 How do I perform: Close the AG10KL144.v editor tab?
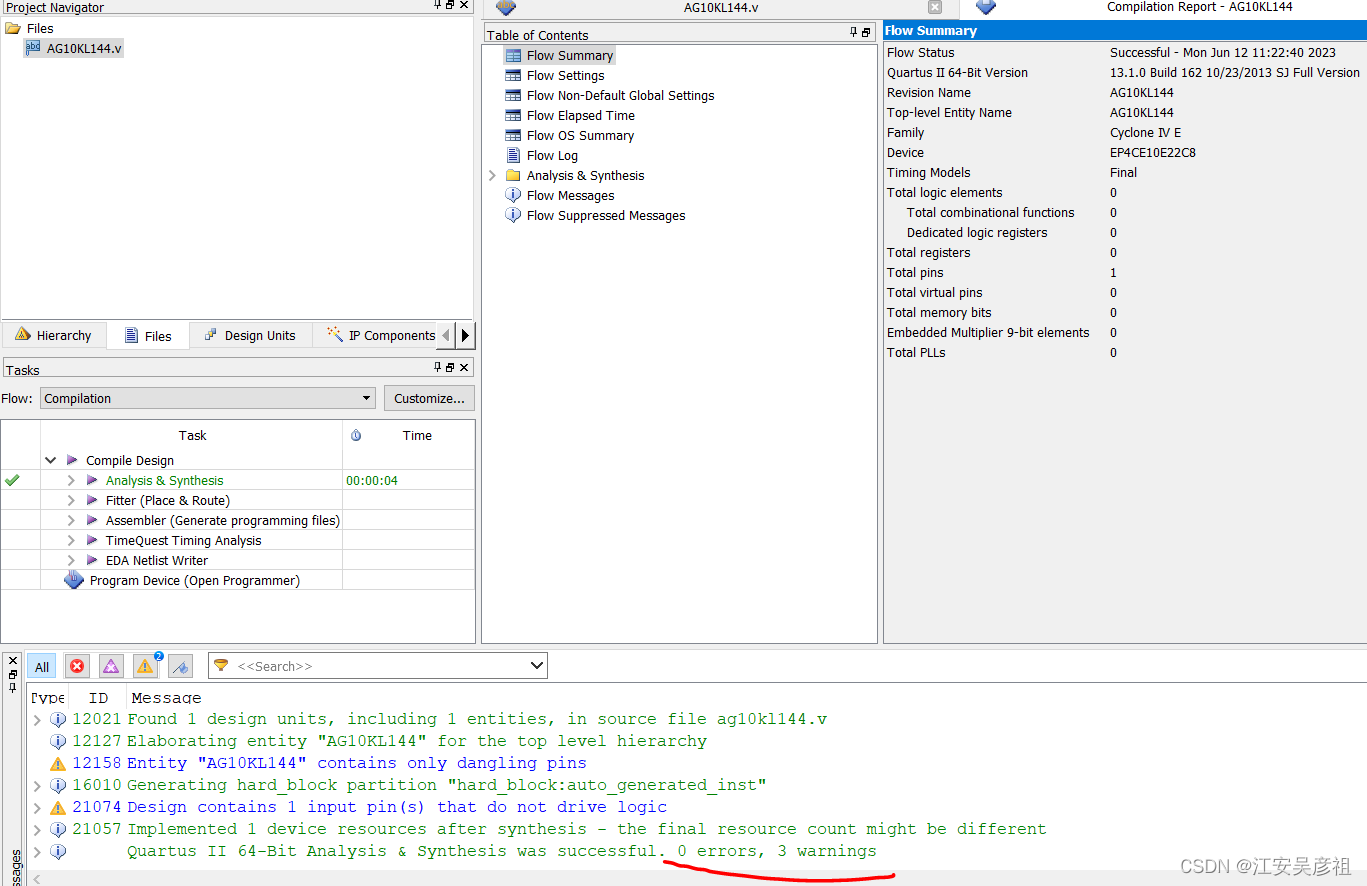coord(935,7)
